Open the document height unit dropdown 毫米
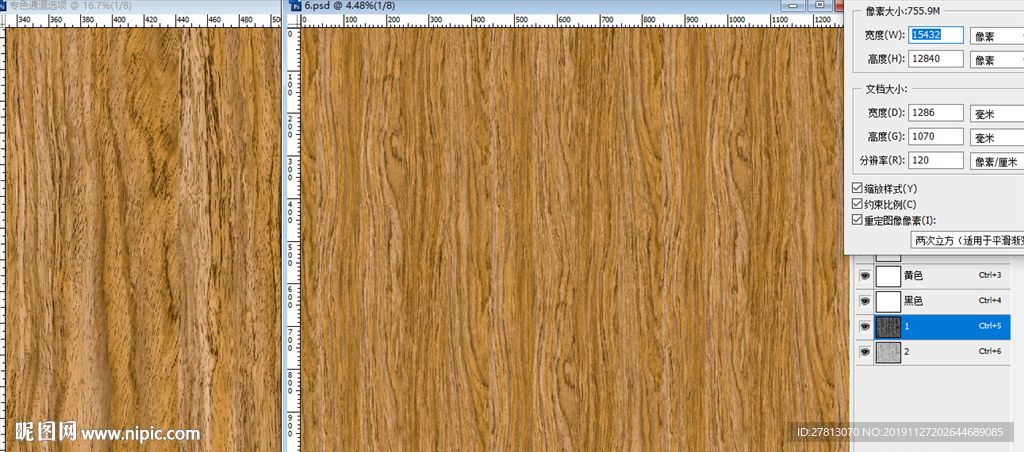The width and height of the screenshot is (1024, 452). tap(997, 137)
